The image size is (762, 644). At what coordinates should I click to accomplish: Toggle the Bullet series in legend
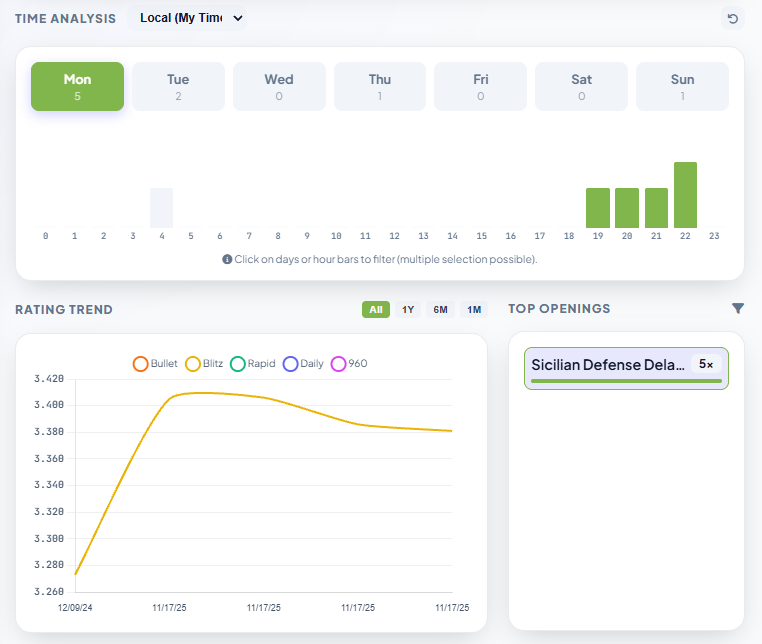(155, 363)
